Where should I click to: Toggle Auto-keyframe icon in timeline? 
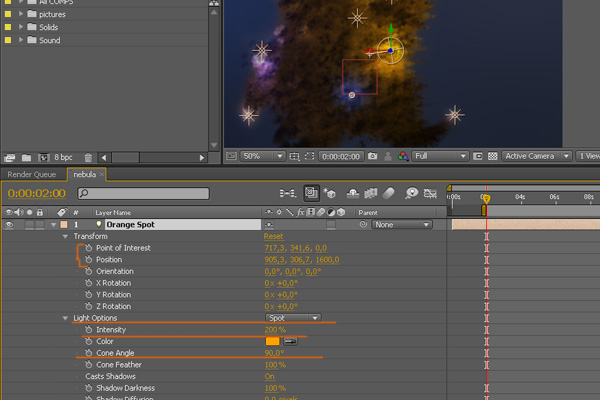430,193
